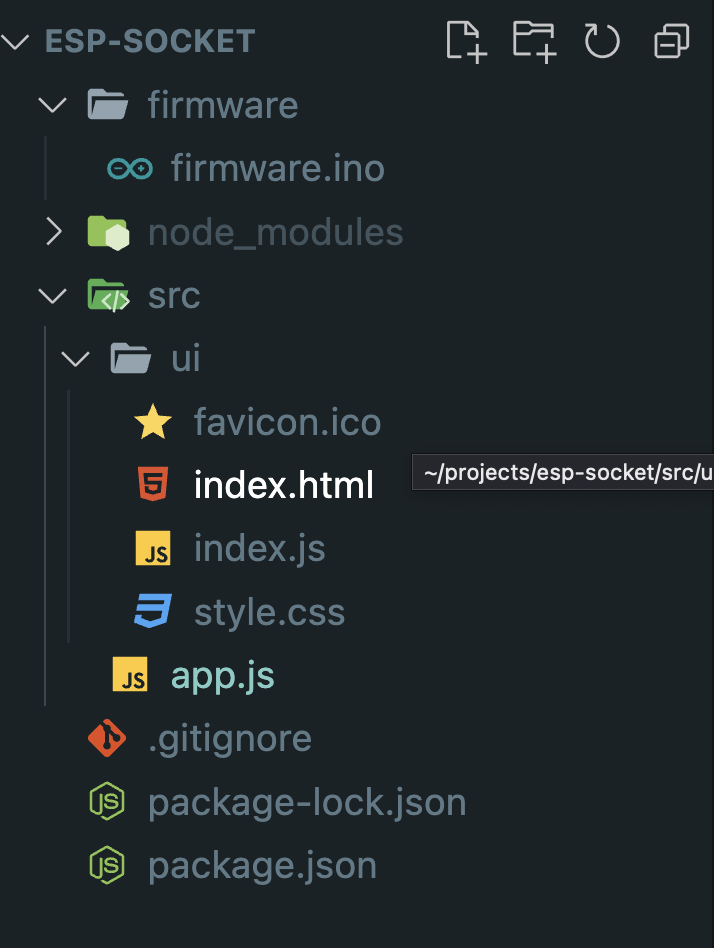Collapse the ESP-SOCKET project root
The width and height of the screenshot is (714, 948).
pos(16,42)
